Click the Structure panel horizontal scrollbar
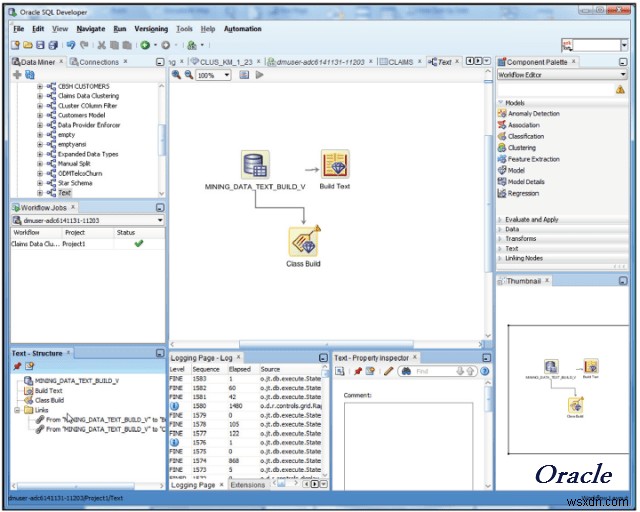The image size is (640, 512). [x=76, y=486]
